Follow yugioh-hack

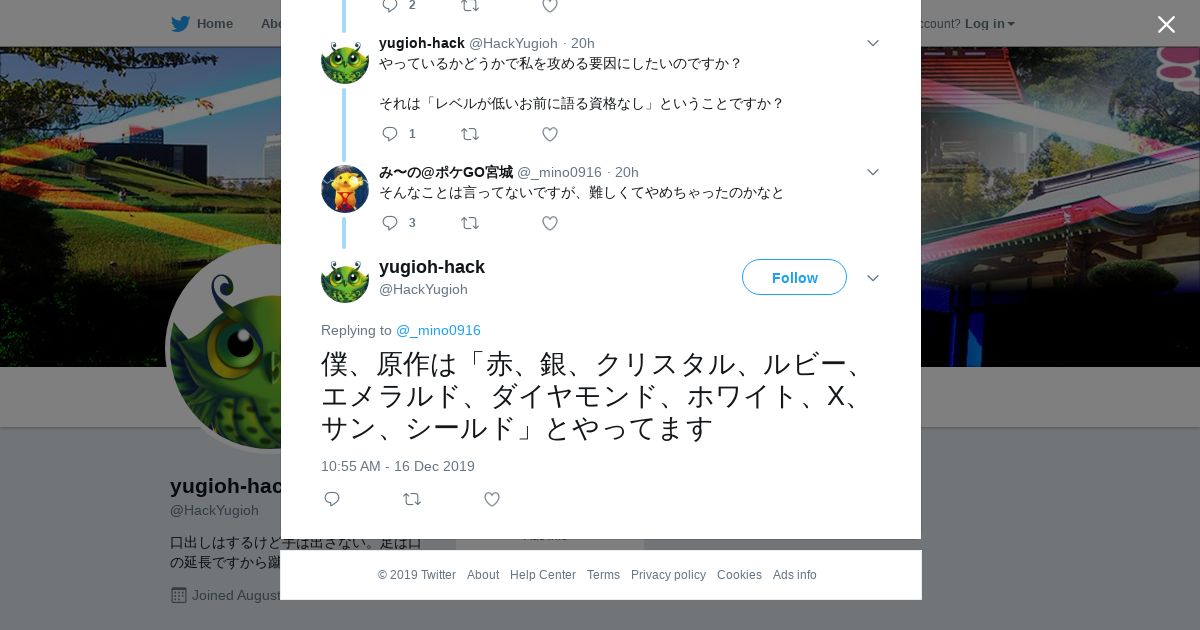pos(794,277)
